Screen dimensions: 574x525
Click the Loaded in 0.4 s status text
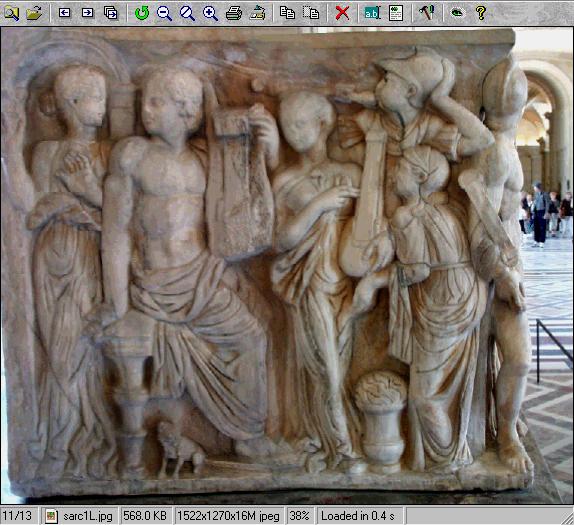coord(358,516)
